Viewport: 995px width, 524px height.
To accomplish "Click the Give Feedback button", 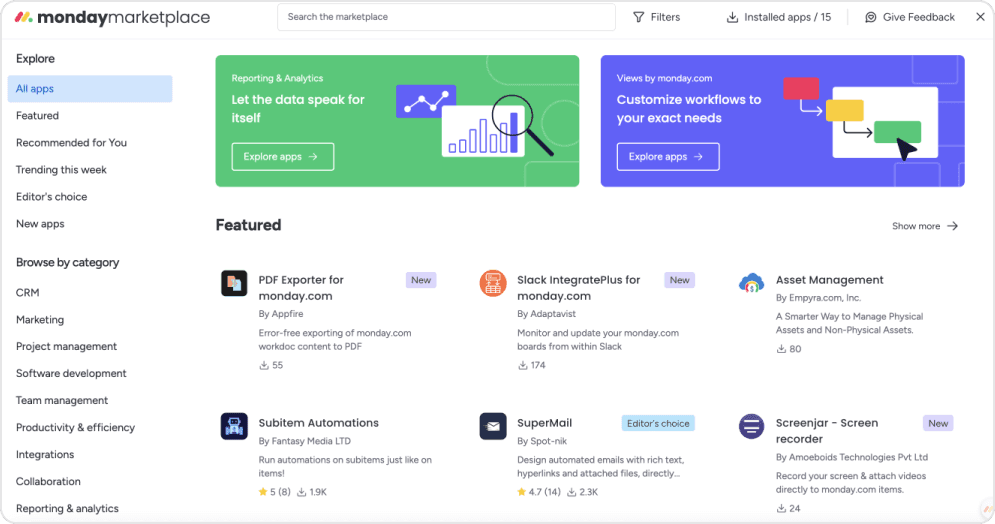I will pos(910,17).
